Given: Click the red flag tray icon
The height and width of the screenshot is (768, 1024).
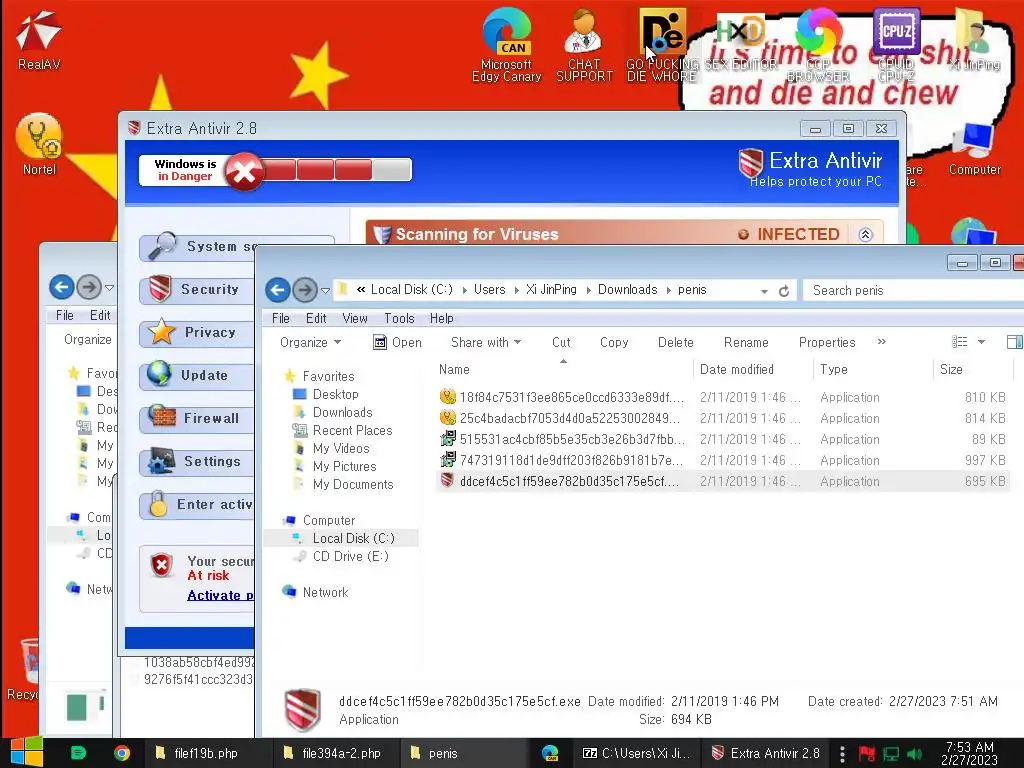Looking at the screenshot, I should [x=866, y=754].
